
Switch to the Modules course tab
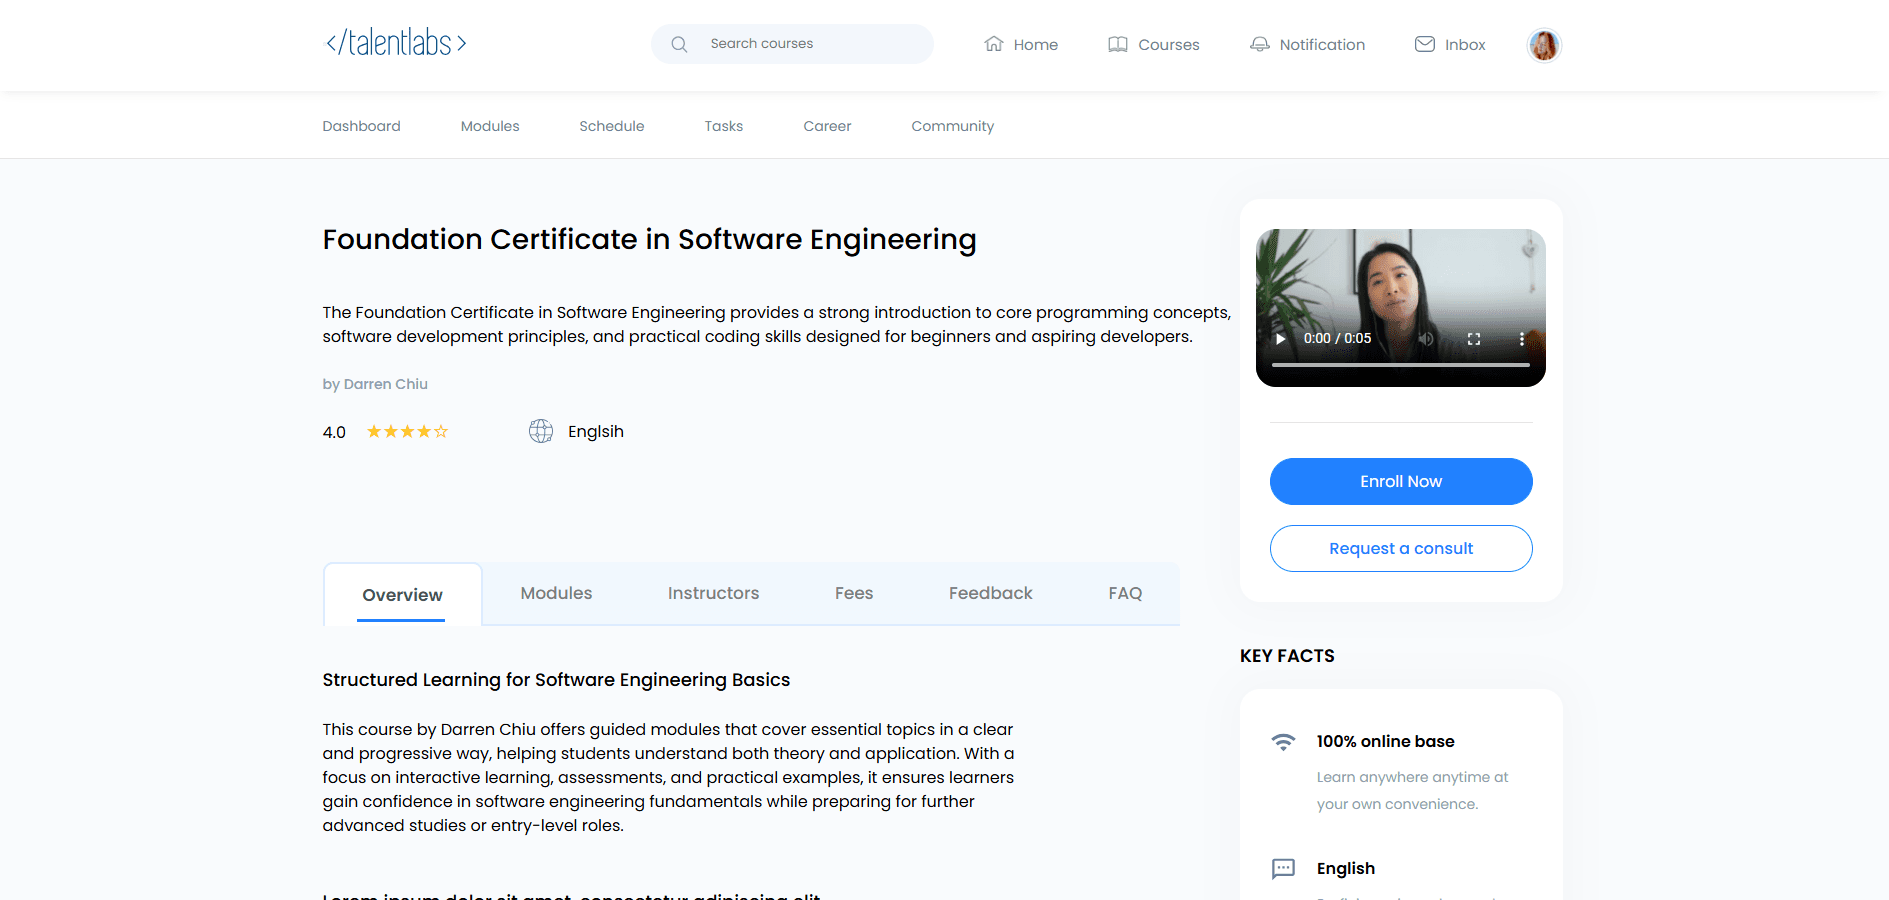click(556, 593)
